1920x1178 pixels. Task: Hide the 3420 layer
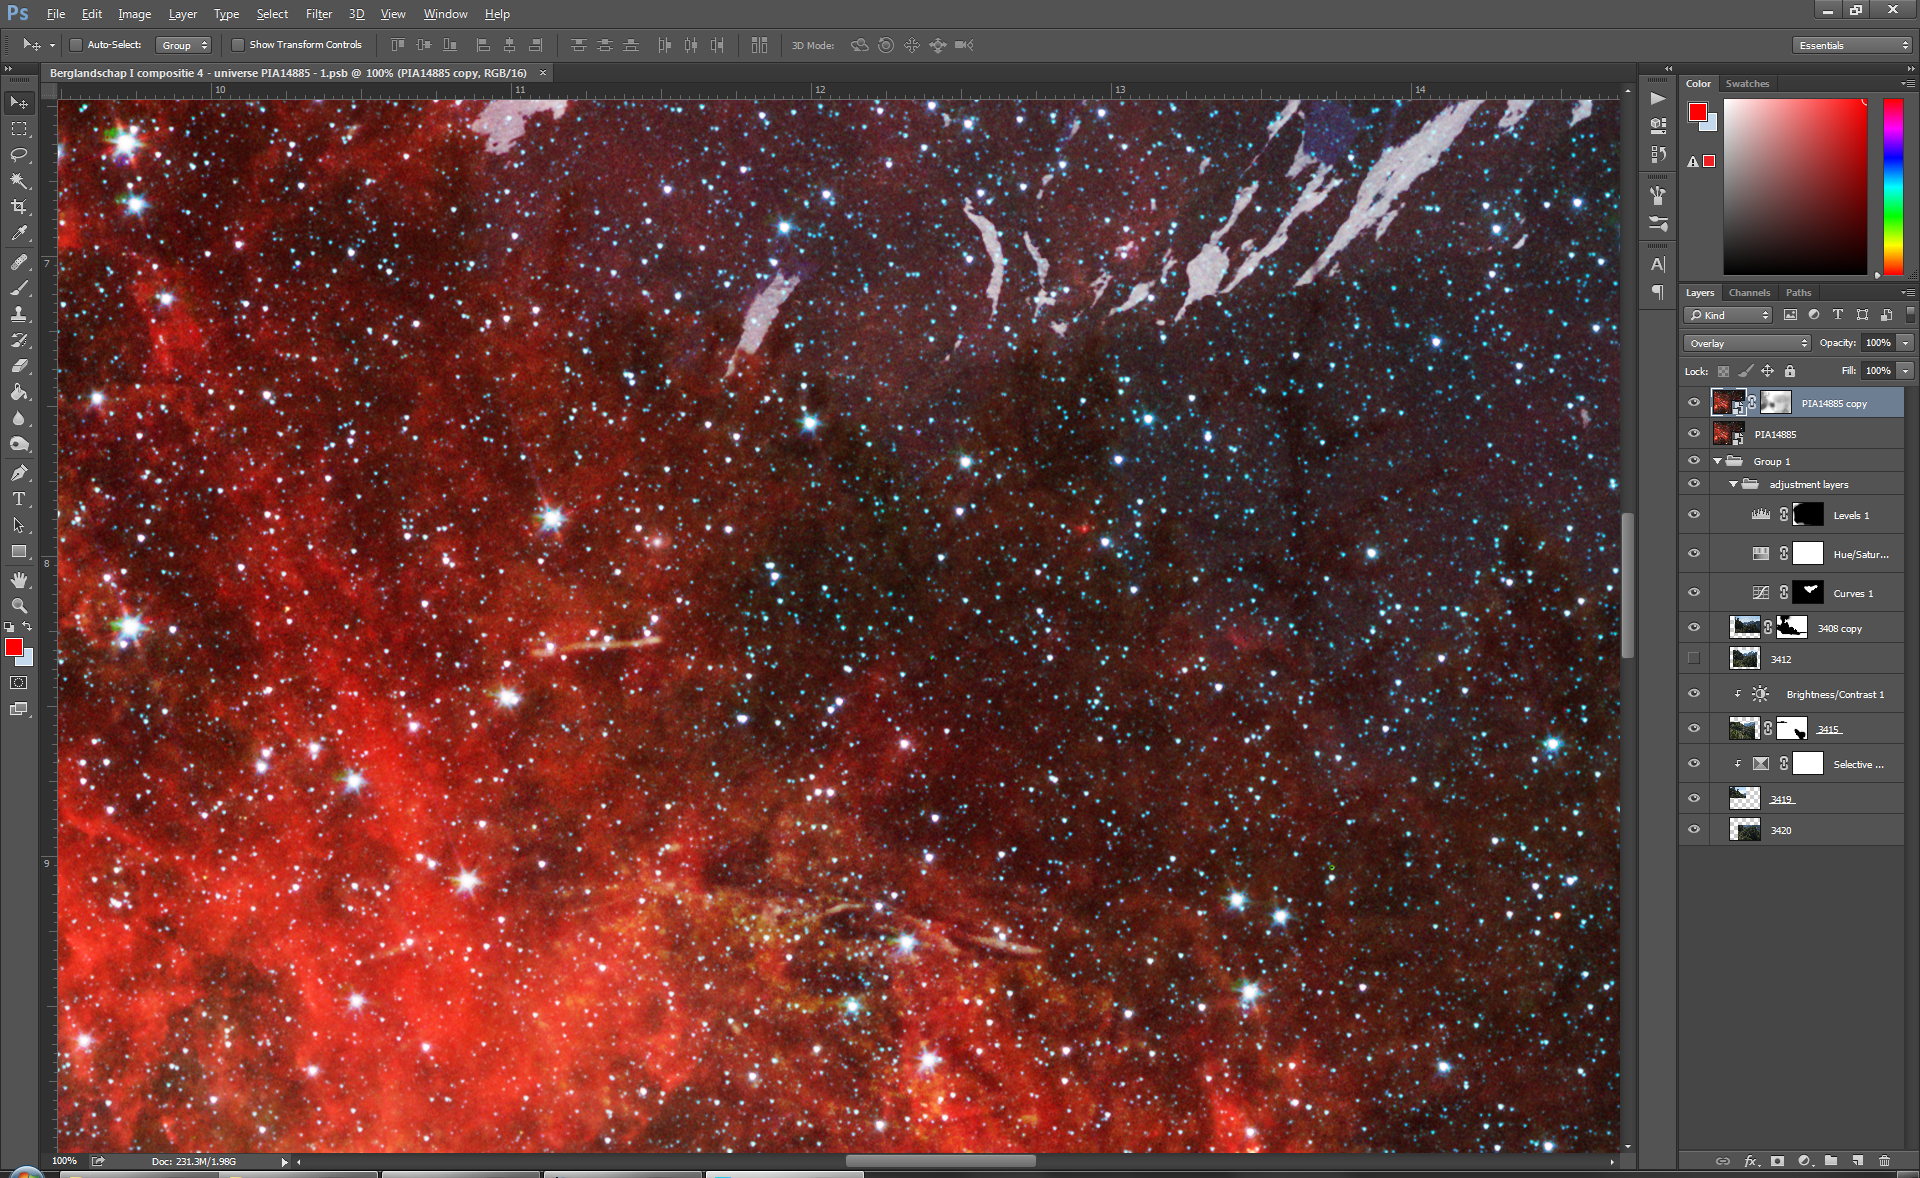[1694, 829]
